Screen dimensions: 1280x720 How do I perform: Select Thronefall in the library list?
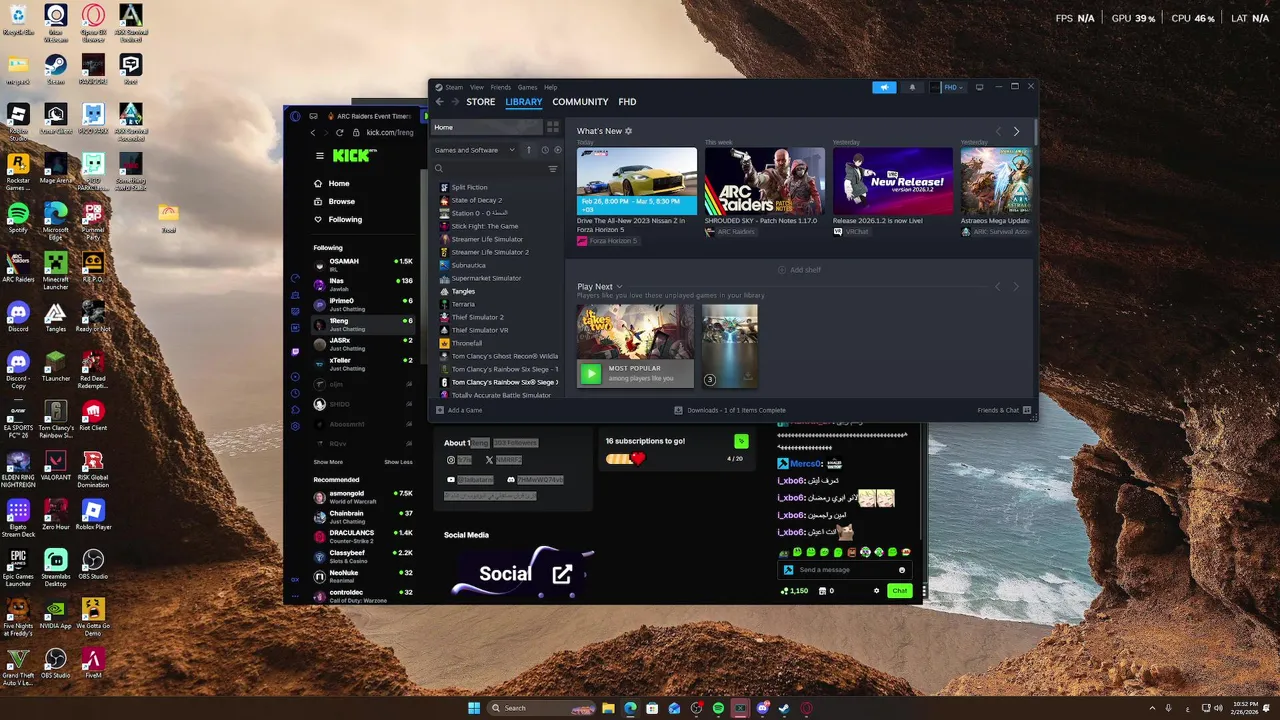[466, 343]
